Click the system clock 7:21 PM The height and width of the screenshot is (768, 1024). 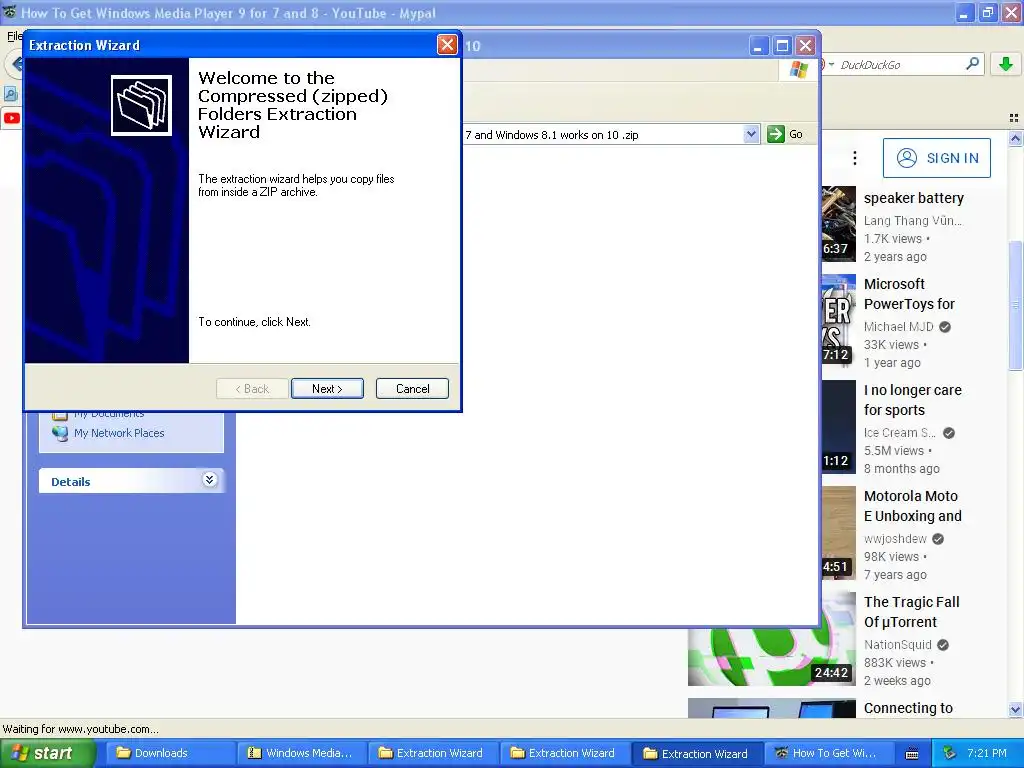(987, 753)
